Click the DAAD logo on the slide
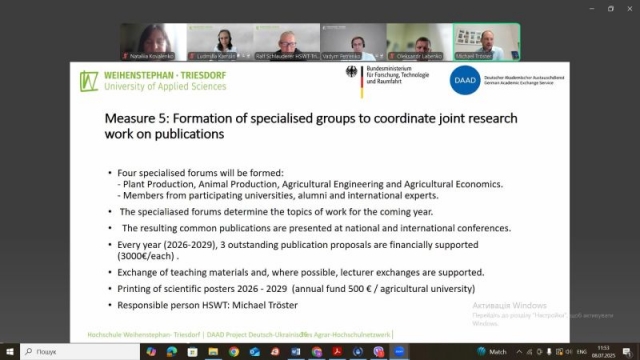This screenshot has height=360, width=640. click(465, 80)
